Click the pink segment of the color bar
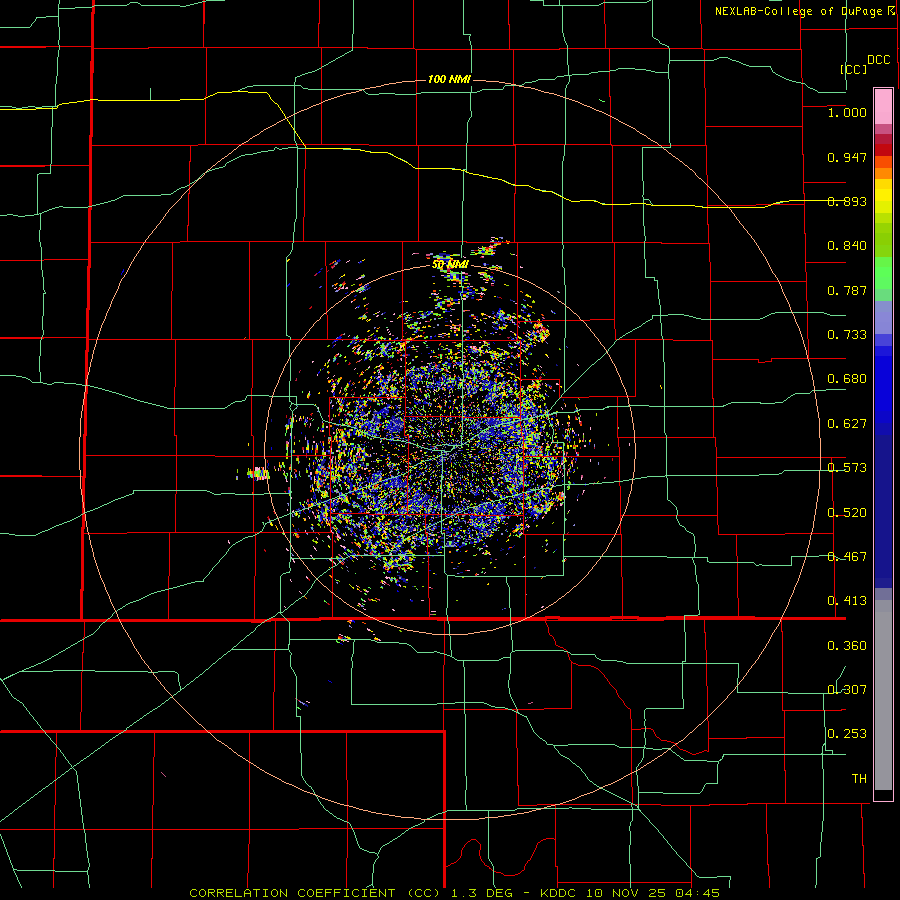The image size is (900, 900). (x=883, y=107)
